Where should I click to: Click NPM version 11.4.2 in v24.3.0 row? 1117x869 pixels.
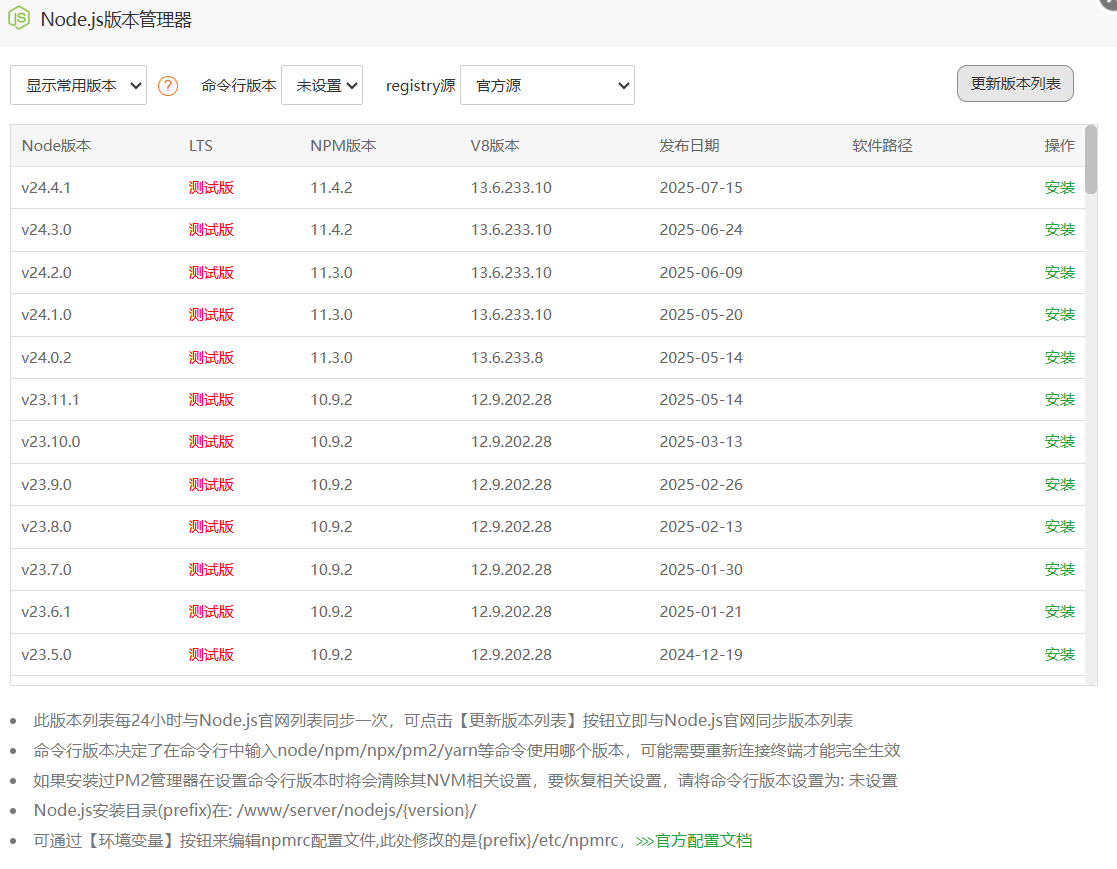[331, 229]
